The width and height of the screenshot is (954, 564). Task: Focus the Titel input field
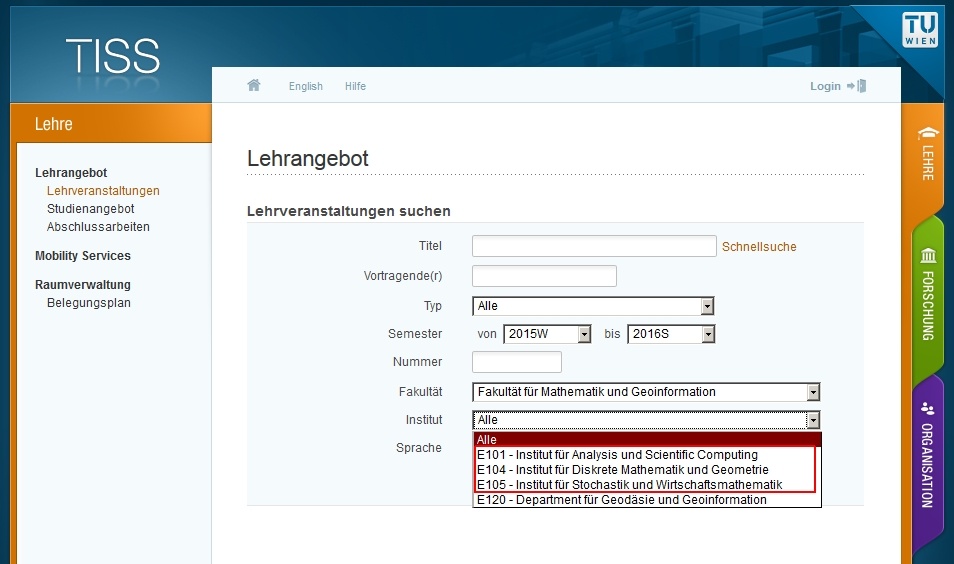click(x=594, y=246)
